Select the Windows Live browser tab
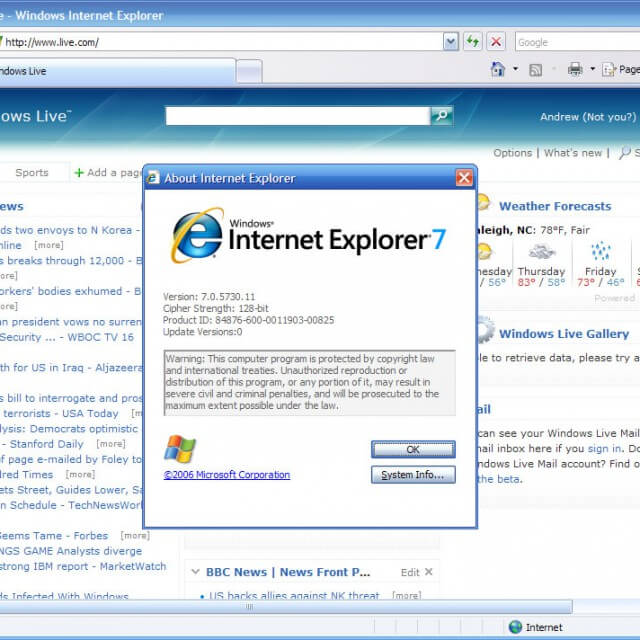The height and width of the screenshot is (640, 640). click(117, 71)
